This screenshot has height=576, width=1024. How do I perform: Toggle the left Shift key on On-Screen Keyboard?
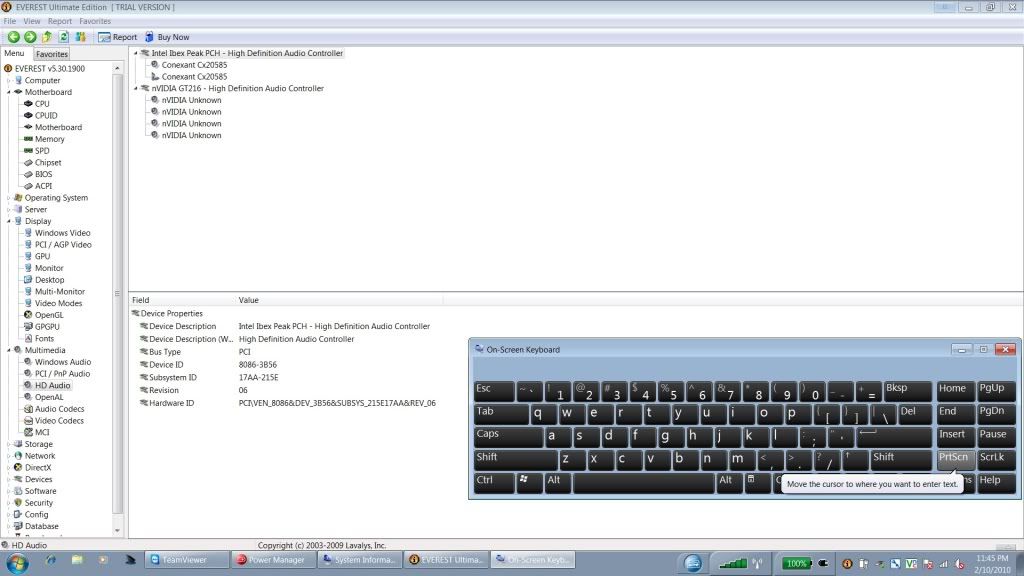pyautogui.click(x=515, y=459)
